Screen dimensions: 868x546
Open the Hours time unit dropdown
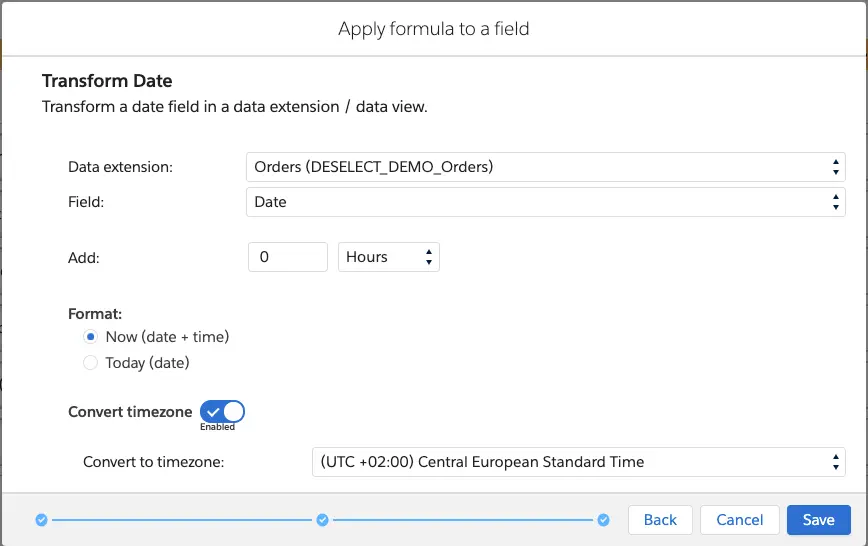coord(388,257)
